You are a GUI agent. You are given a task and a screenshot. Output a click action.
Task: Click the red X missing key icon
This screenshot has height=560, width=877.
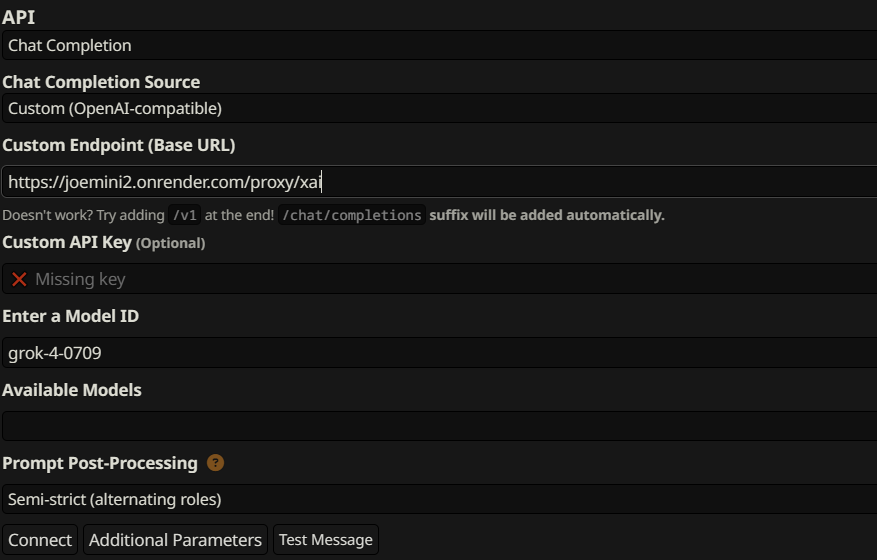19,279
